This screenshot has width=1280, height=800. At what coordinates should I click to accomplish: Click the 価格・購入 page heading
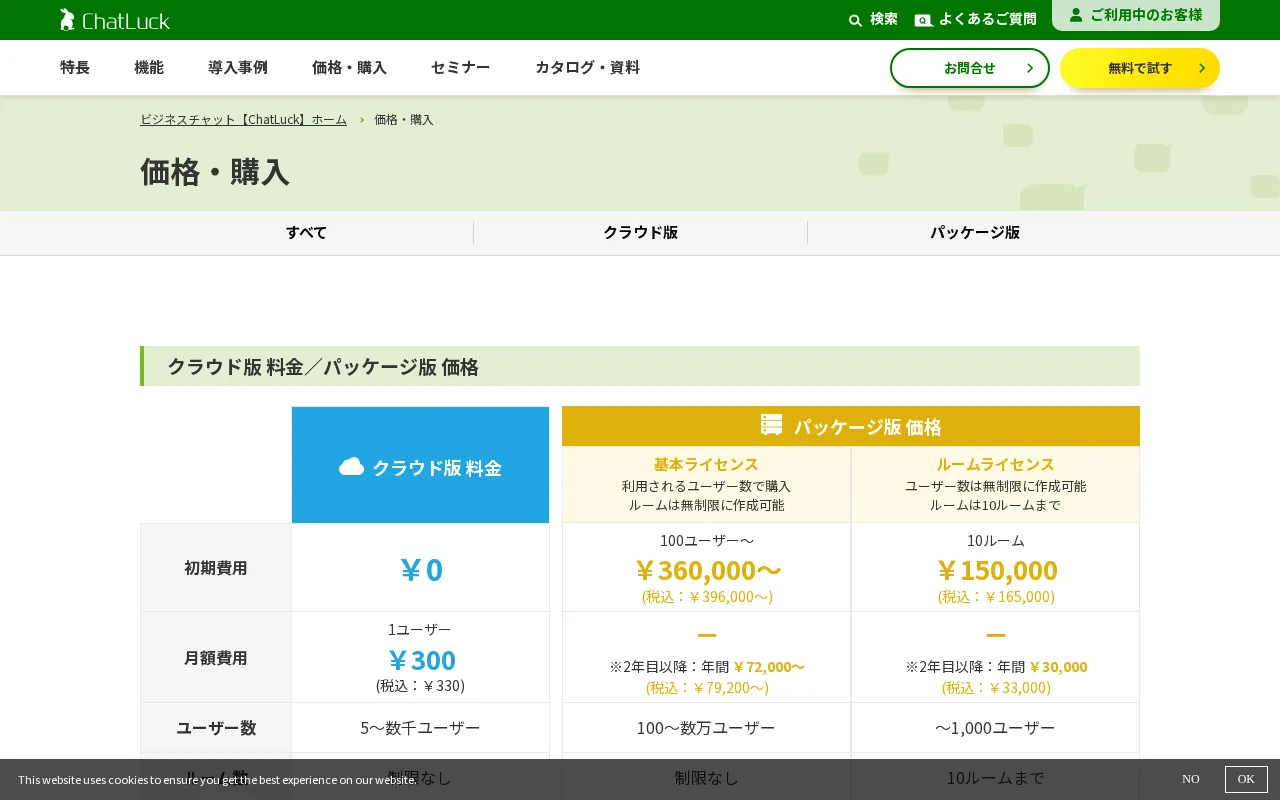click(215, 172)
